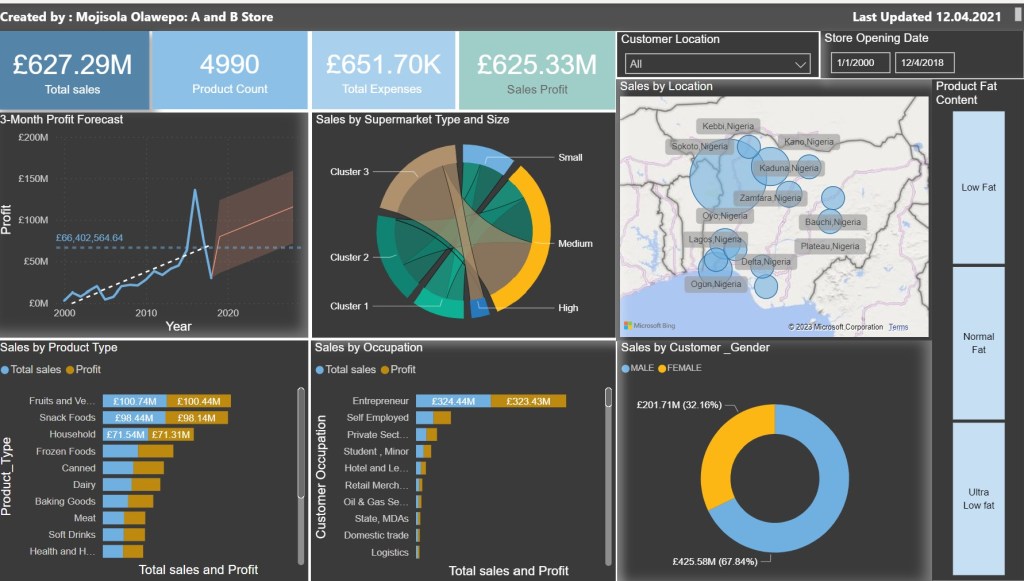Click the MALE legend marker

626,368
